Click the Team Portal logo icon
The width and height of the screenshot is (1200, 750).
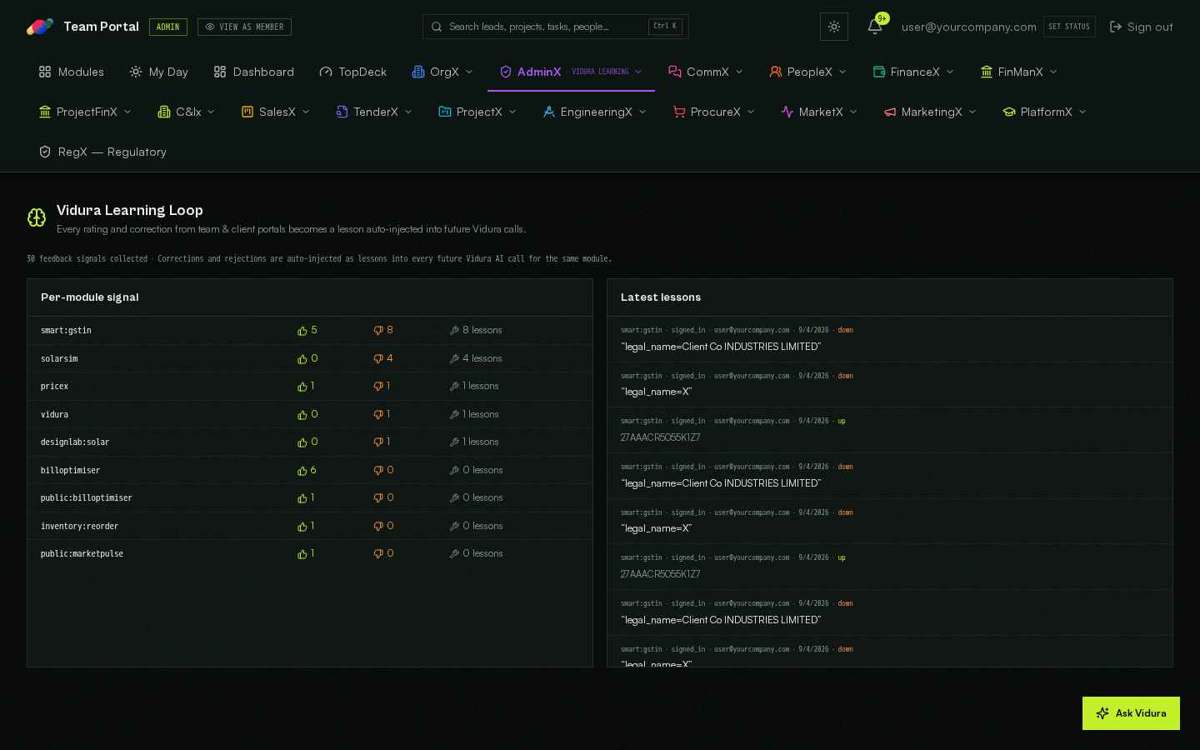pyautogui.click(x=40, y=27)
